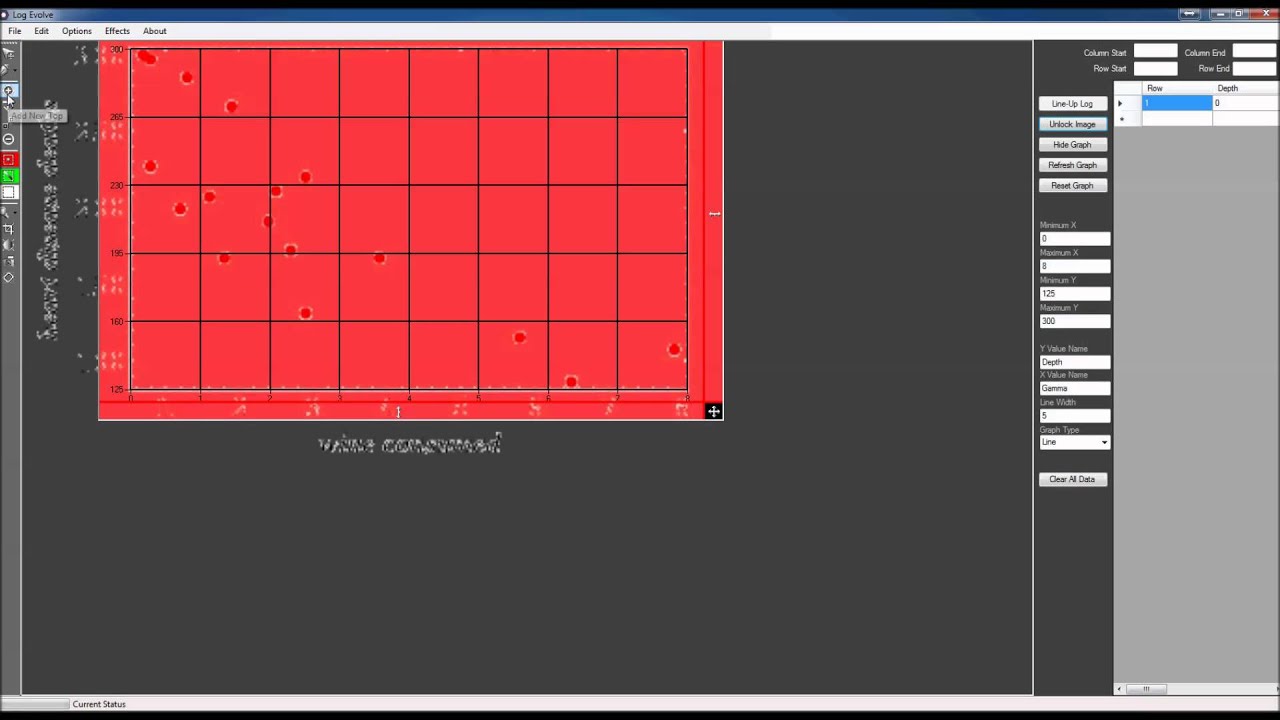Screen dimensions: 1280x720
Task: Click the Depth column header in data grid
Action: point(1246,88)
